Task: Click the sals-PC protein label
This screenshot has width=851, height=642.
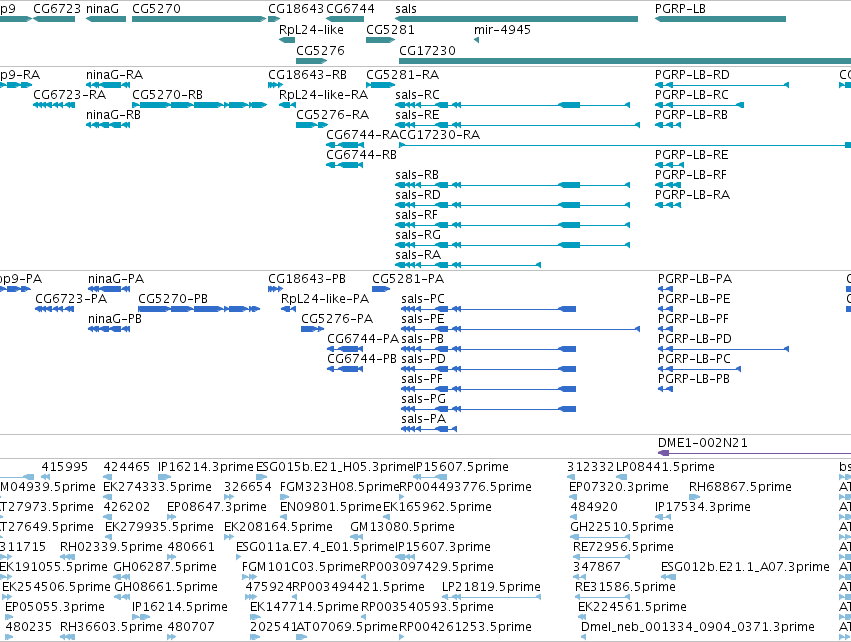Action: pyautogui.click(x=423, y=299)
